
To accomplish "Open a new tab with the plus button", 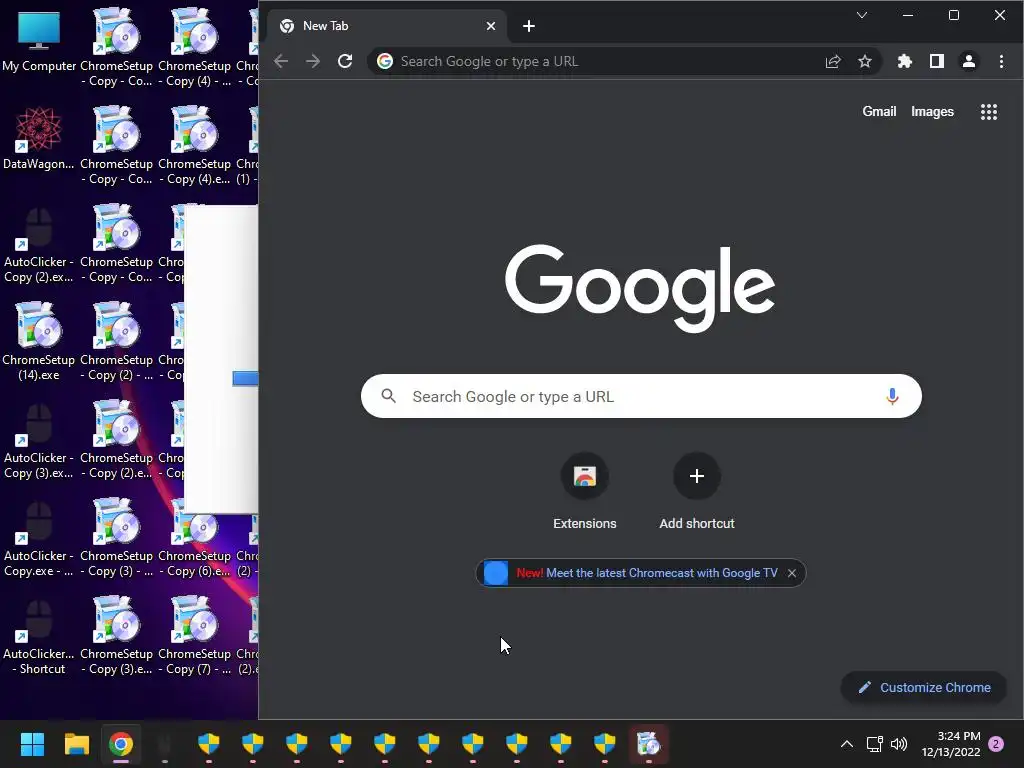I will click(x=529, y=26).
